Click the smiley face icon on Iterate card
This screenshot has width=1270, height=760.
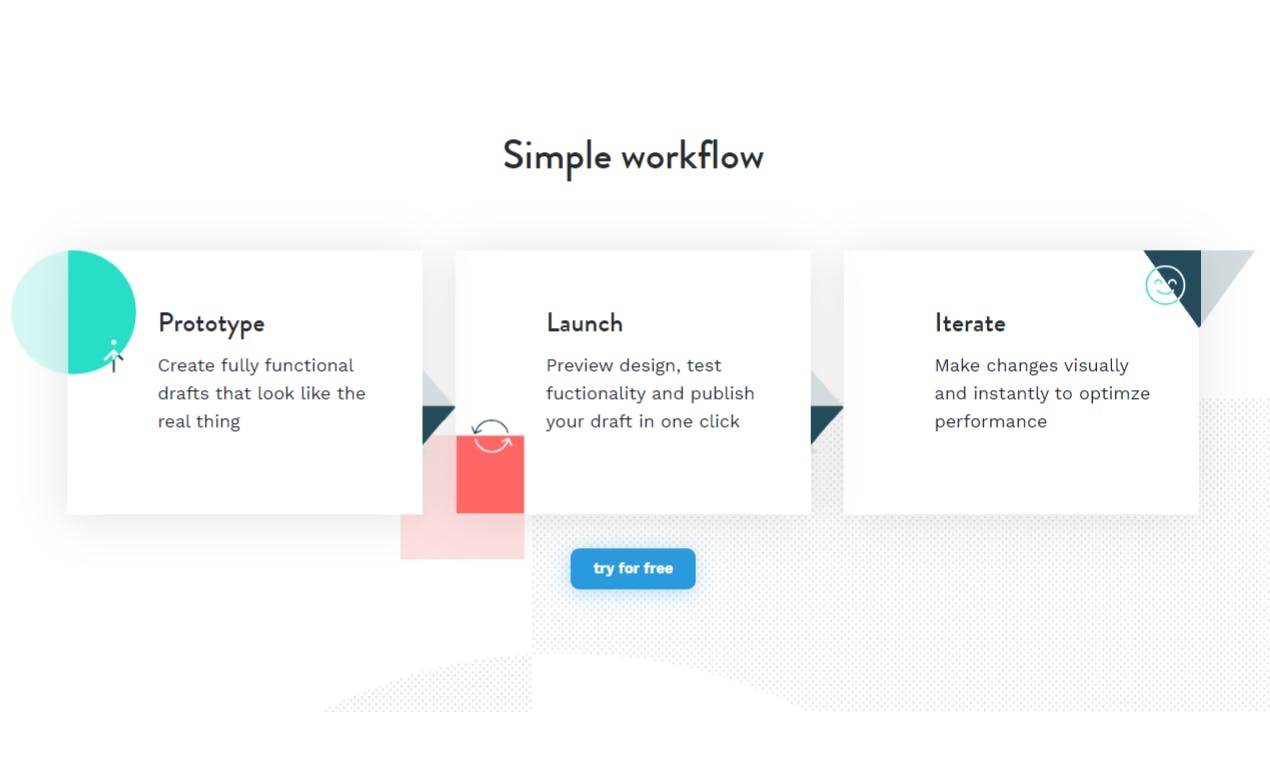[x=1165, y=286]
